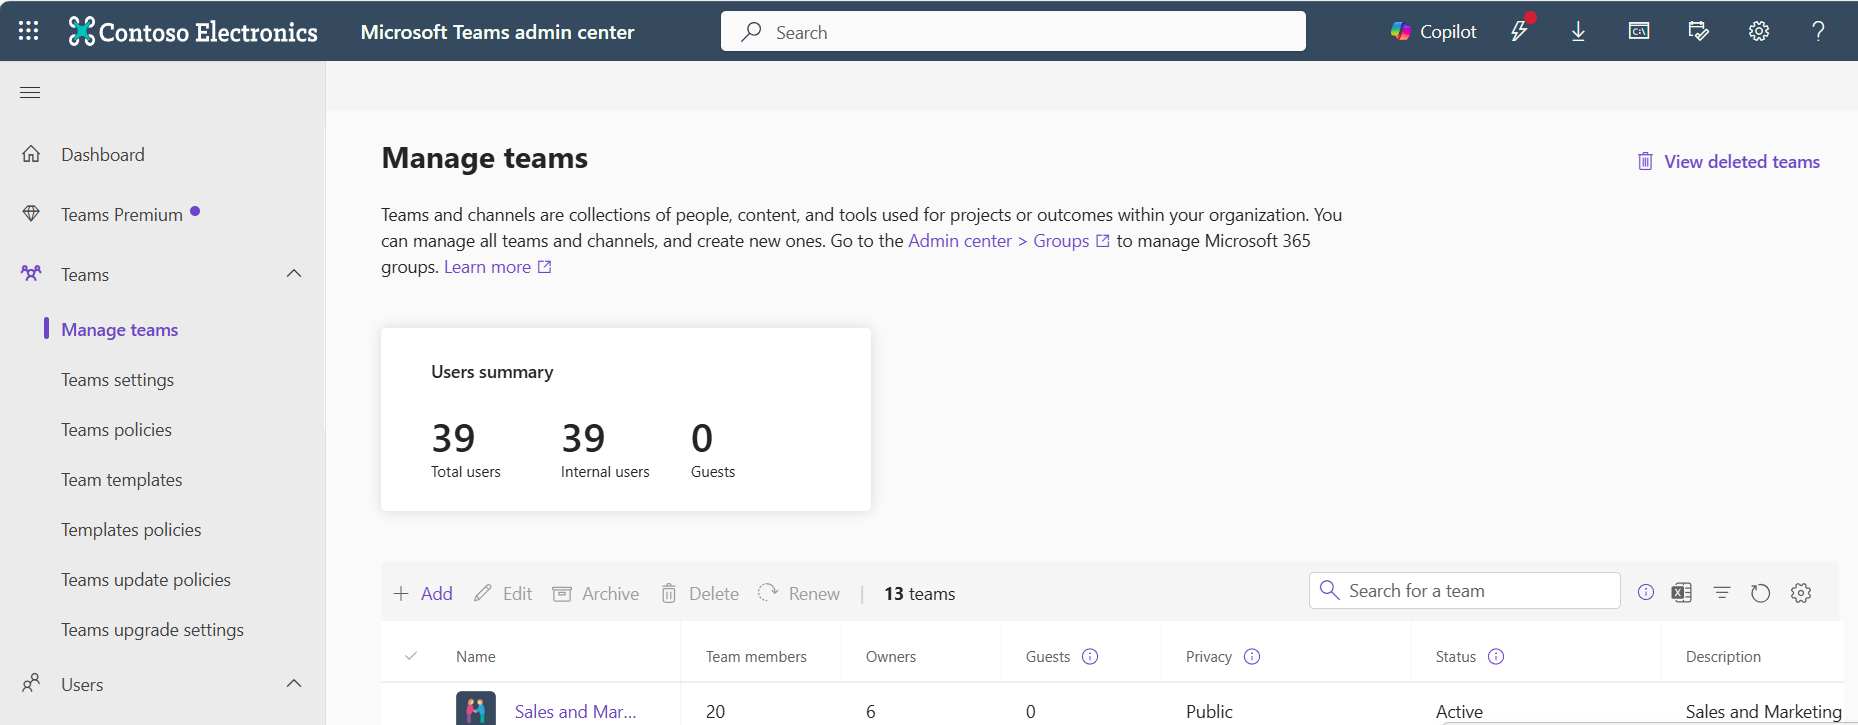Click the Description column header
This screenshot has width=1858, height=725.
point(1723,656)
